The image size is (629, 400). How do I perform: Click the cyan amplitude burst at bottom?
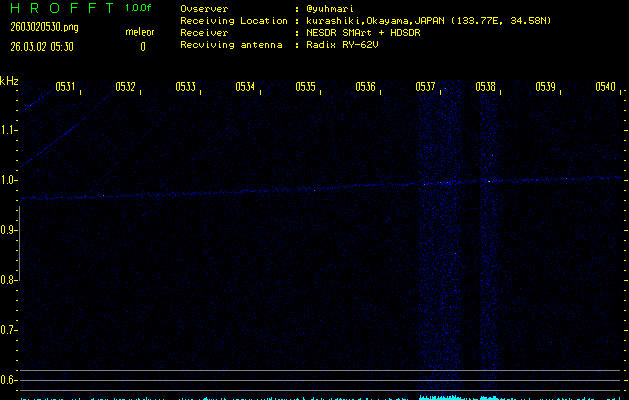pyautogui.click(x=440, y=397)
